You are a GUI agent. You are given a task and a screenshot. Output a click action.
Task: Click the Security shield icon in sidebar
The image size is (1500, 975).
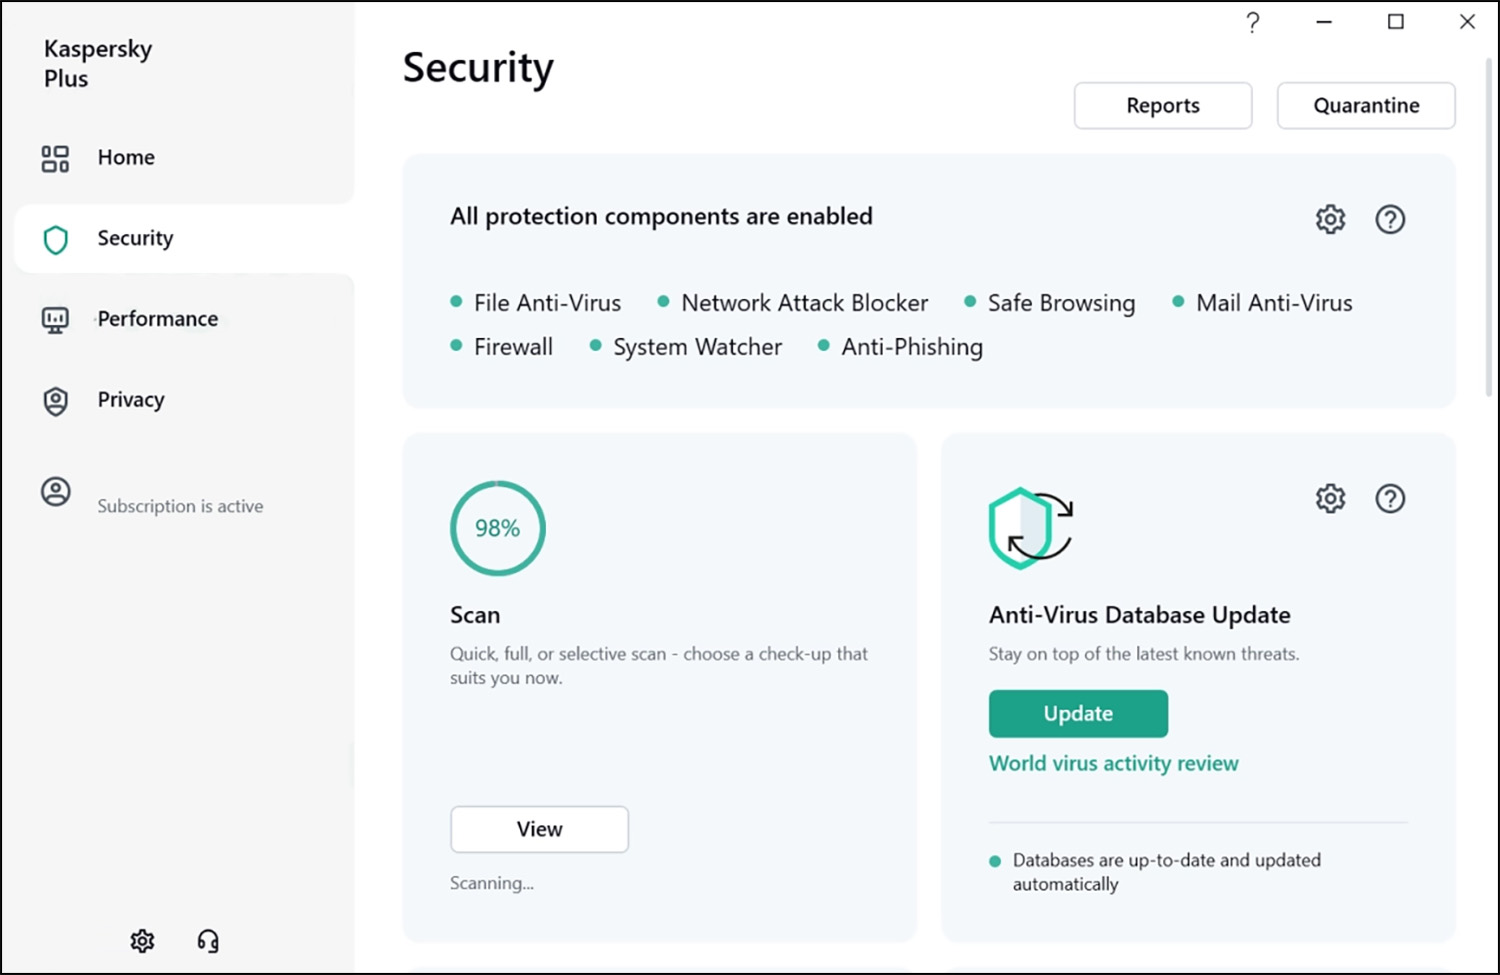56,239
